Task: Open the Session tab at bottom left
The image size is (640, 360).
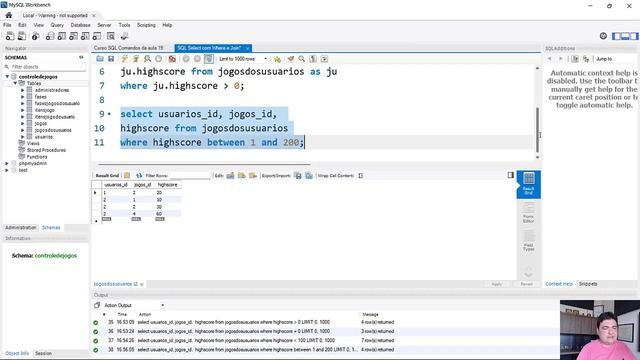Action: pyautogui.click(x=43, y=353)
